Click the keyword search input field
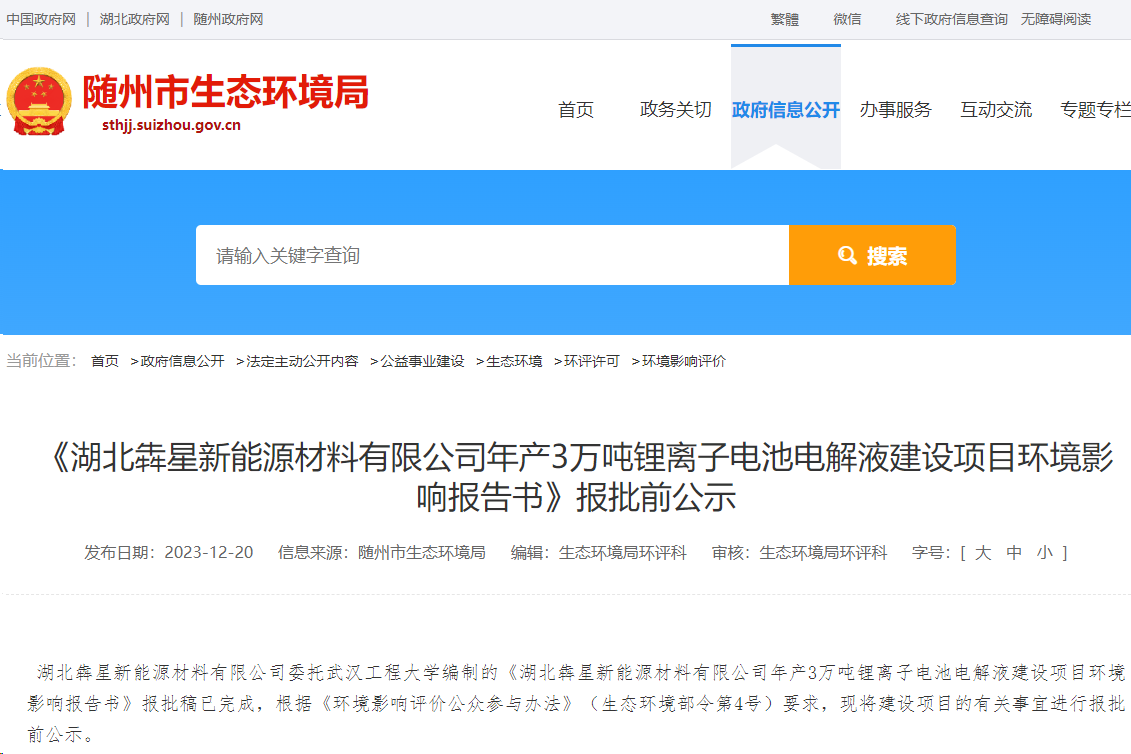1131x754 pixels. click(x=492, y=255)
